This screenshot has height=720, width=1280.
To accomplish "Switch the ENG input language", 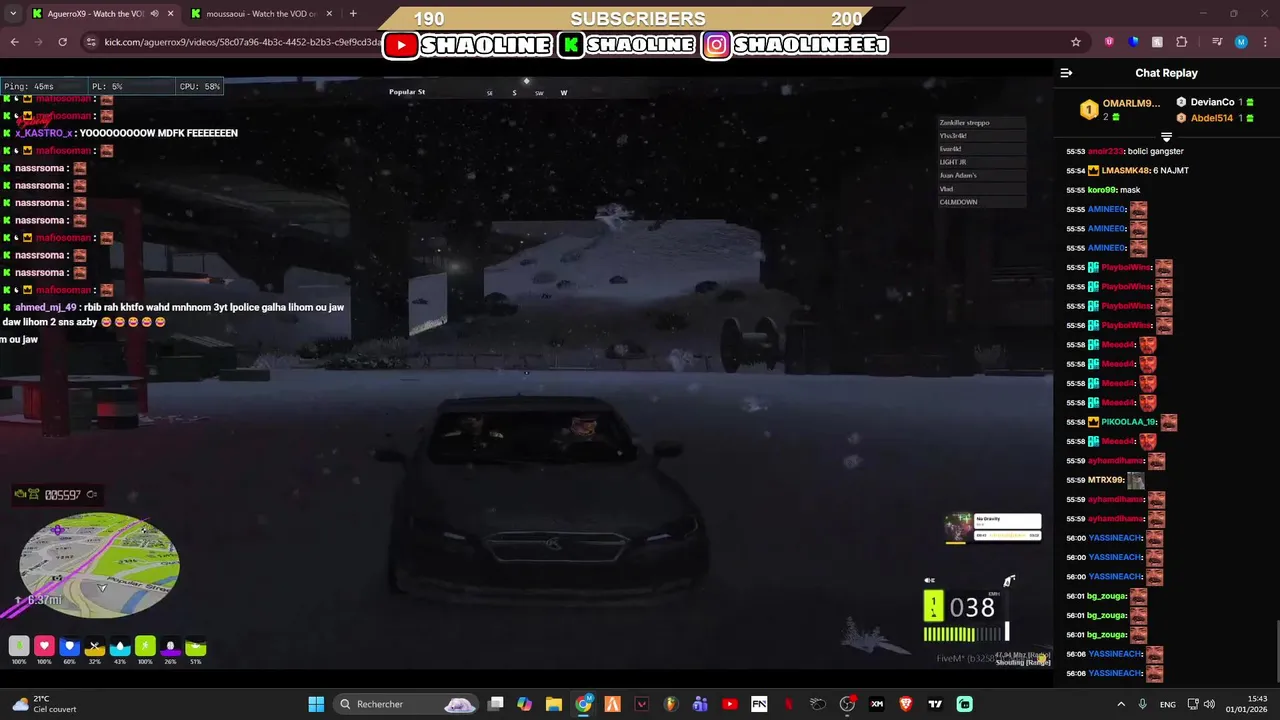I will pyautogui.click(x=1167, y=704).
